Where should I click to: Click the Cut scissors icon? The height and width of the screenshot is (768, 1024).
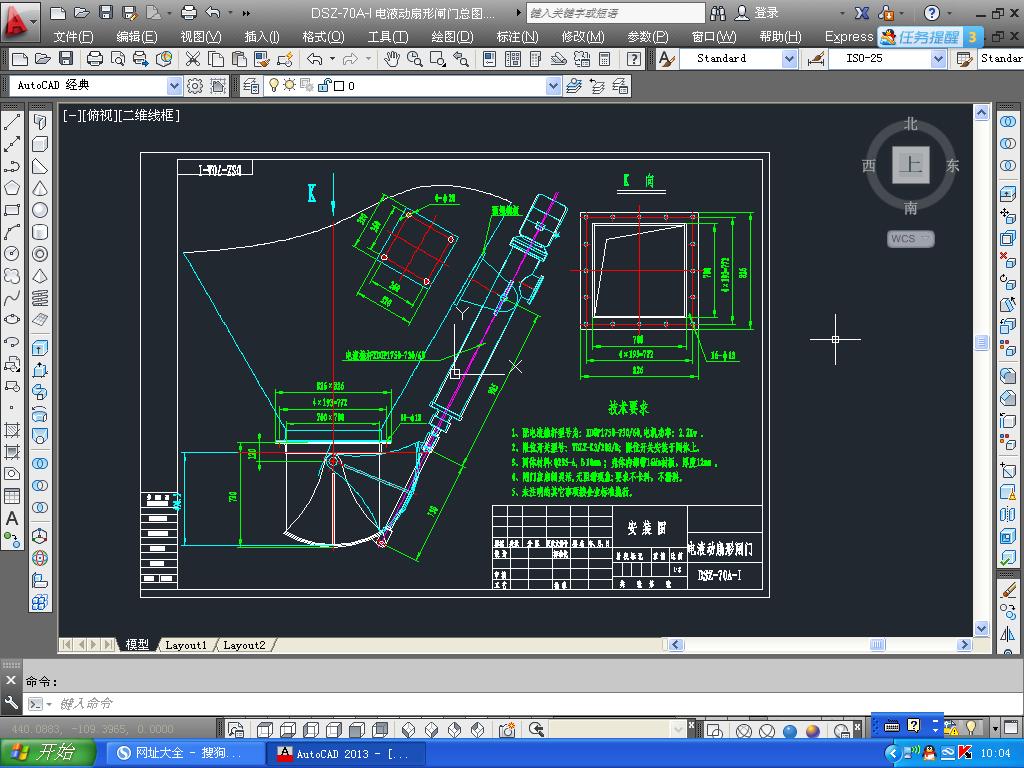coord(192,59)
